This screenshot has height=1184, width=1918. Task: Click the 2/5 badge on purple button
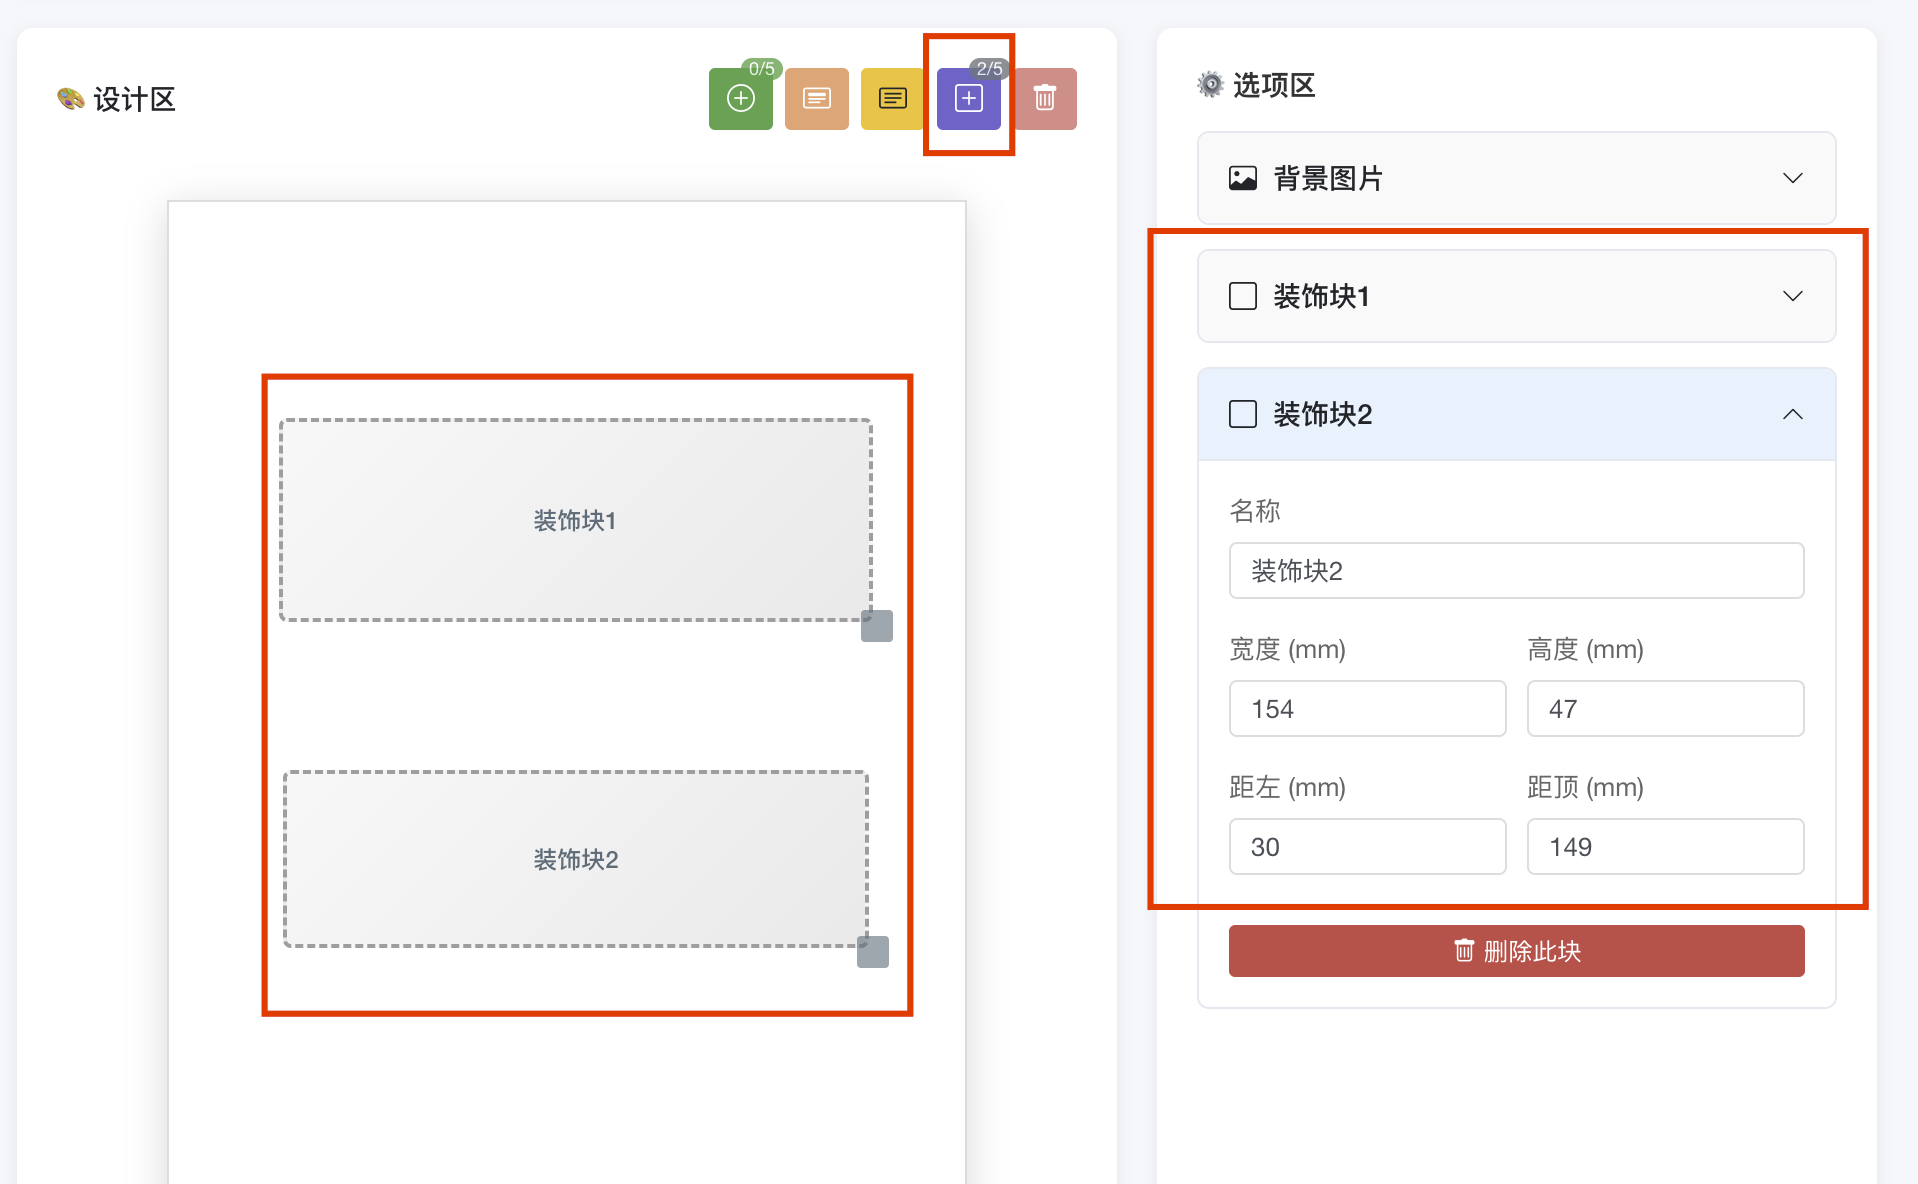pyautogui.click(x=989, y=68)
